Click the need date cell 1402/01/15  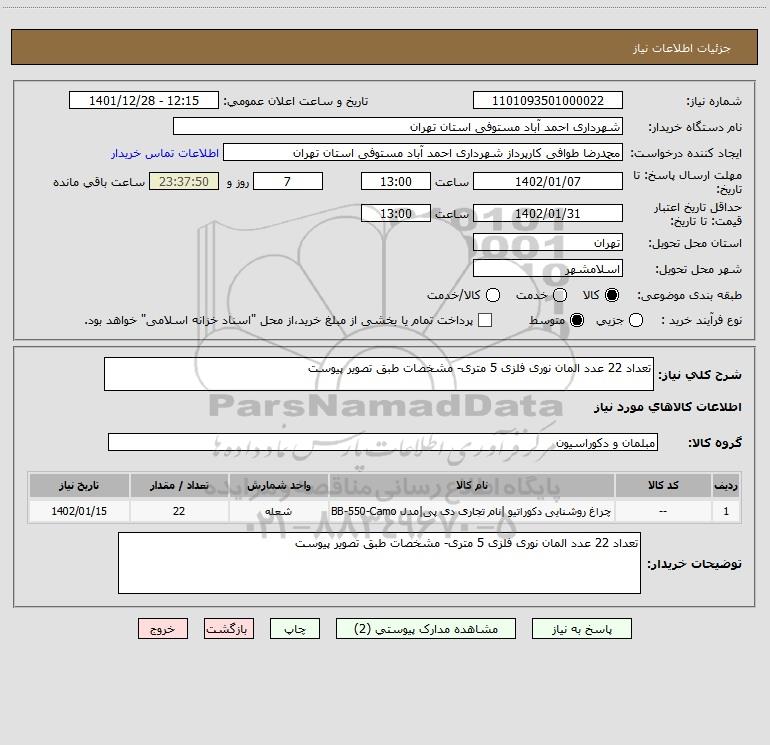(79, 511)
